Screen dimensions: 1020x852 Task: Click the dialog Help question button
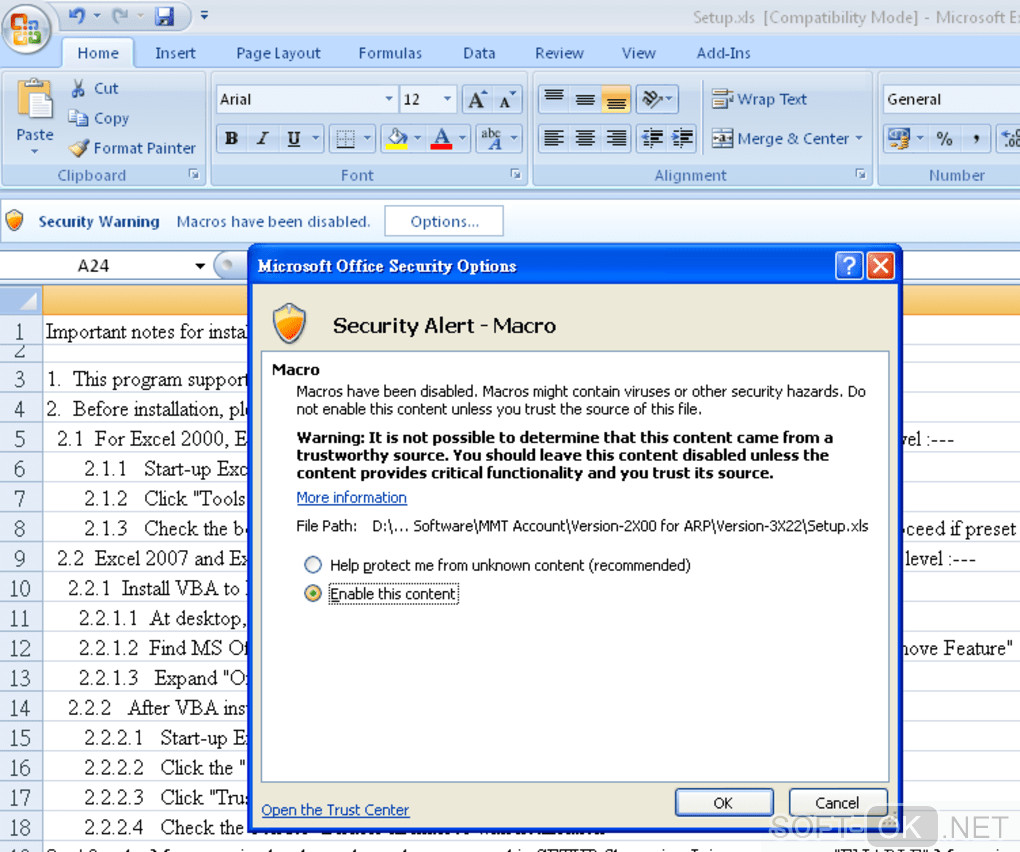(849, 265)
